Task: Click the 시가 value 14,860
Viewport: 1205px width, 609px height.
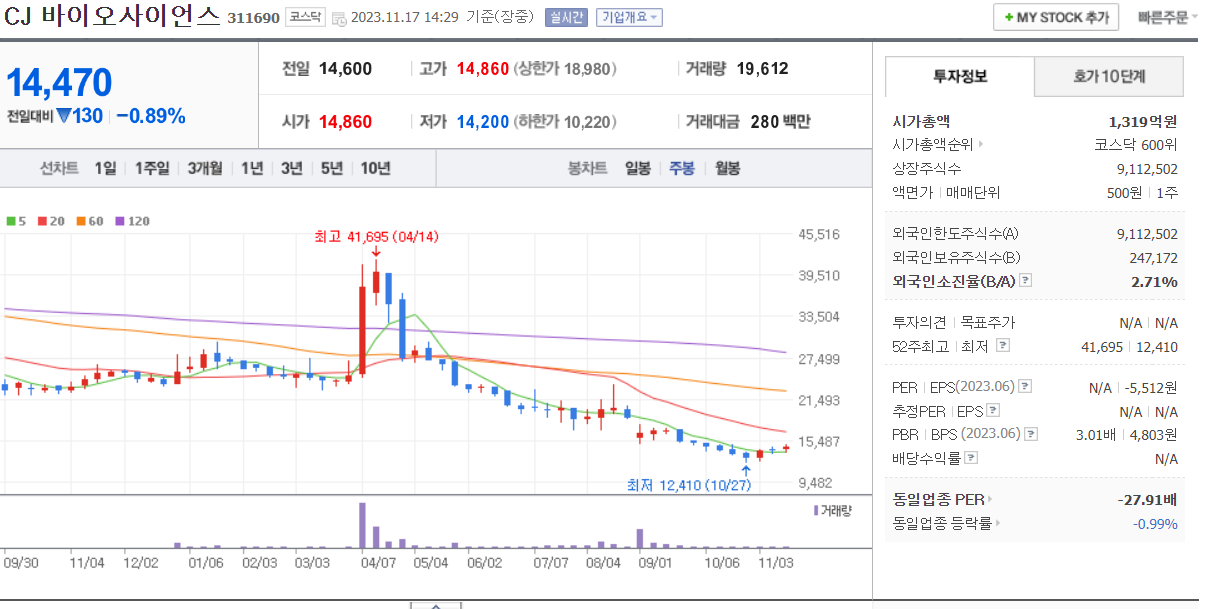Action: (x=346, y=122)
